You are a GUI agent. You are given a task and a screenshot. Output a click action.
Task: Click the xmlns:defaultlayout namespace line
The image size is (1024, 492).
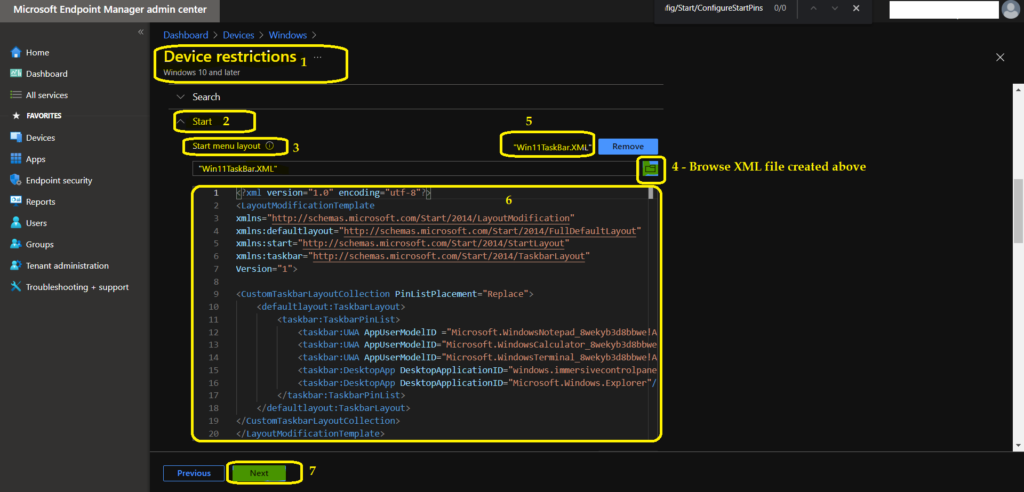pos(438,231)
